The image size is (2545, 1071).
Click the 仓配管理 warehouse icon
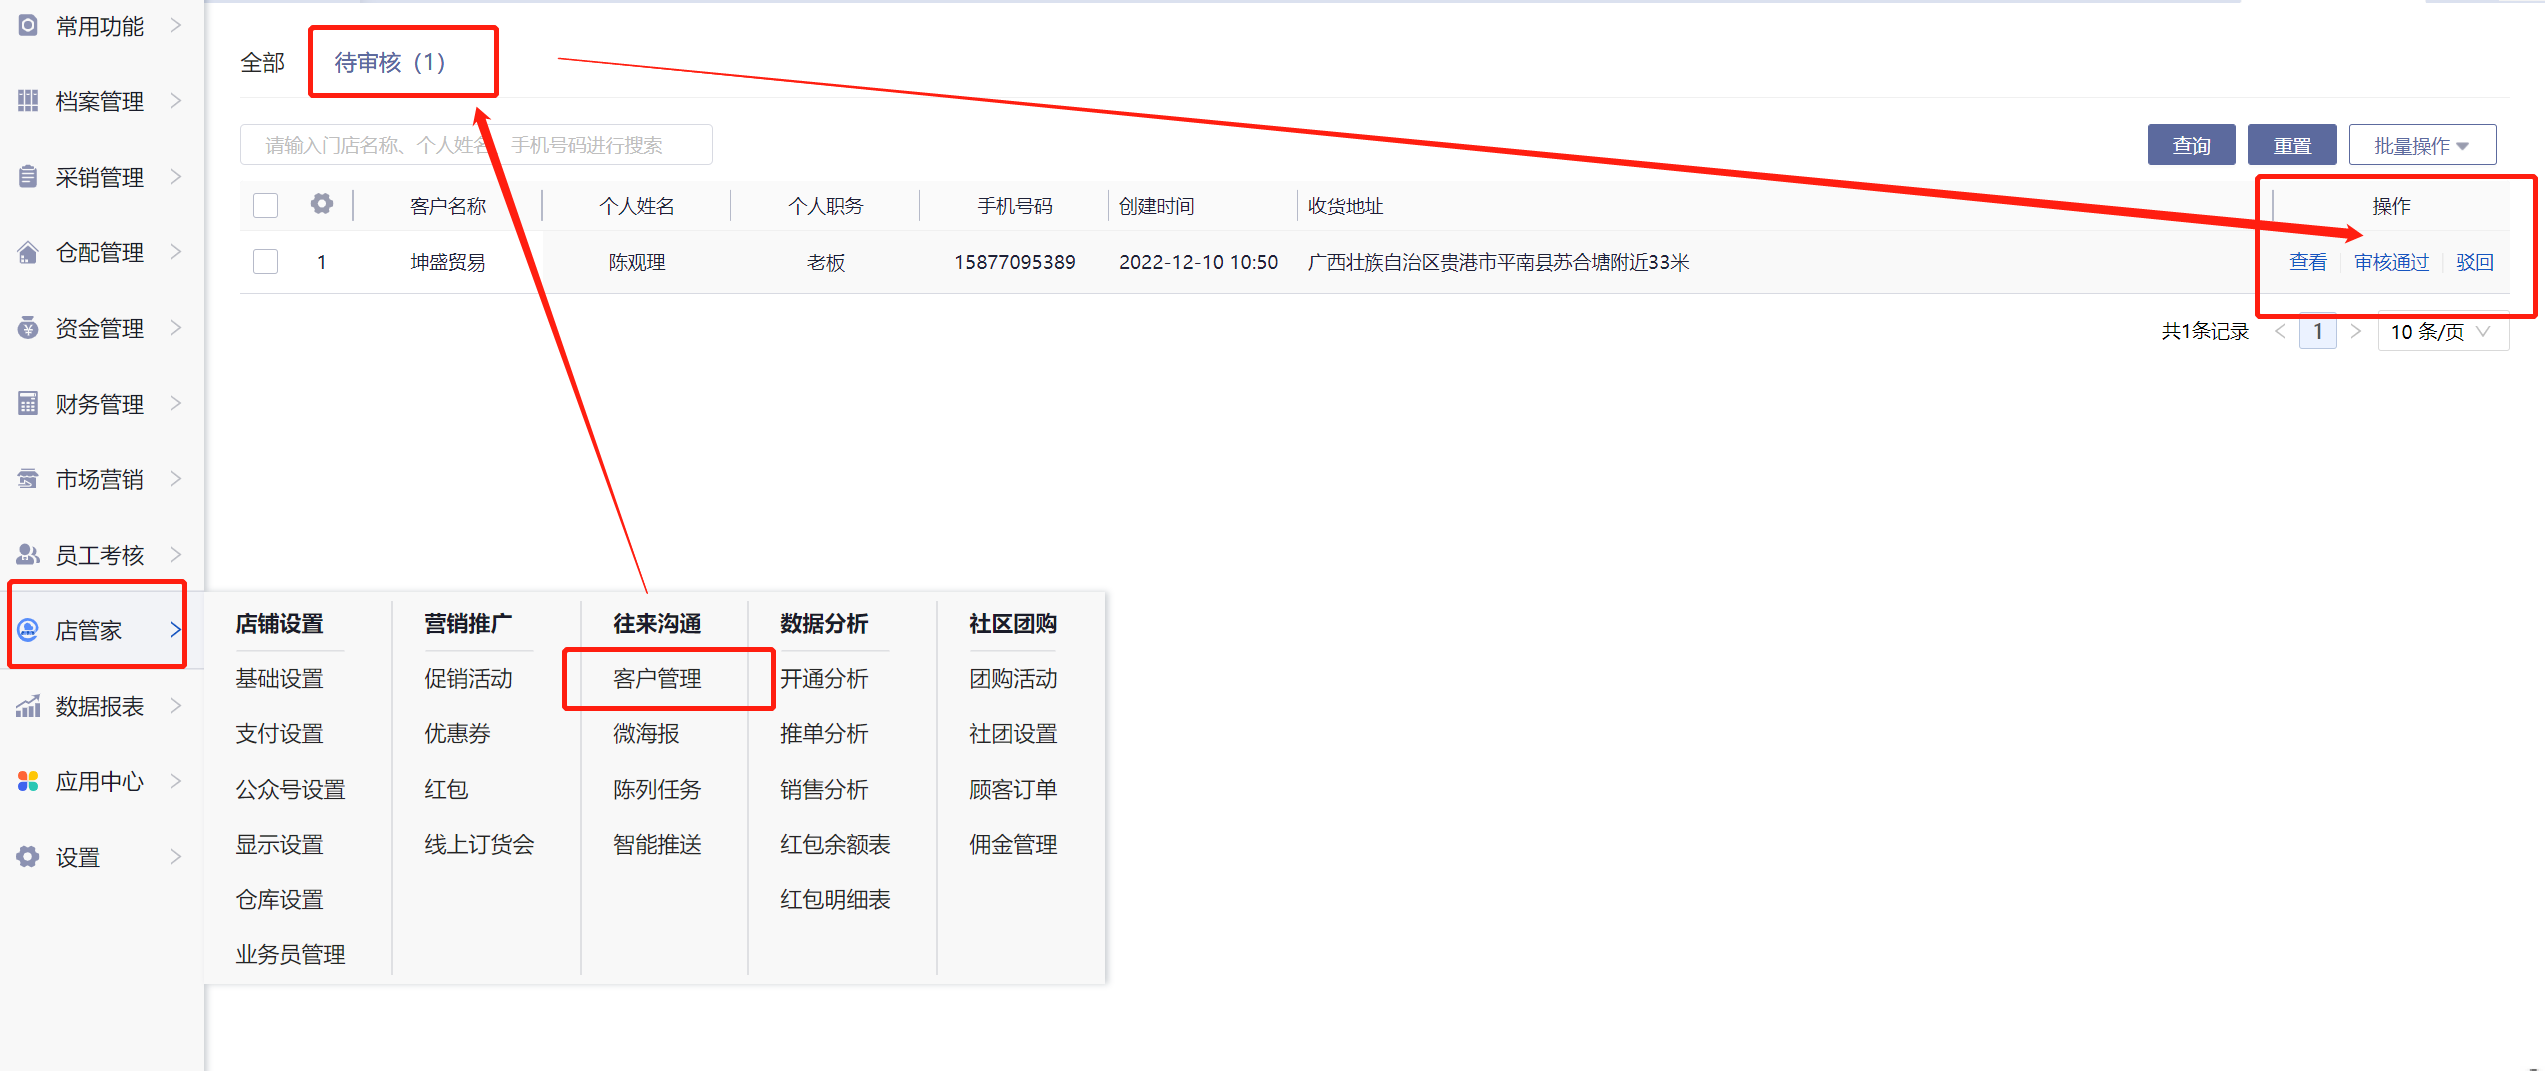pos(28,252)
